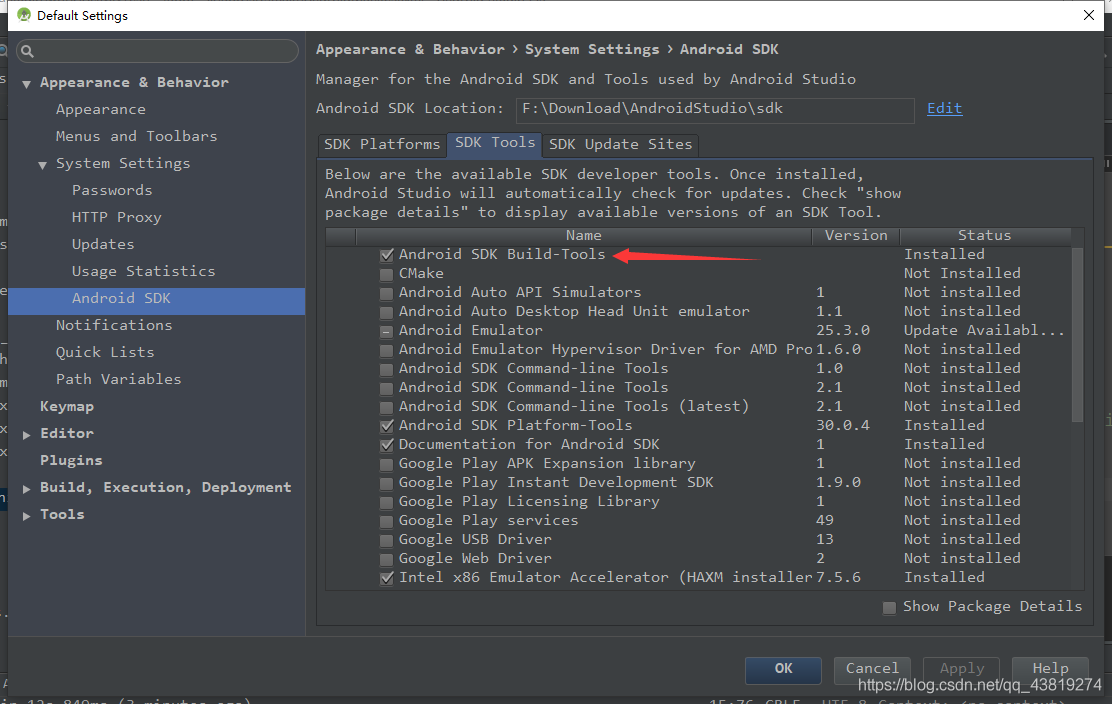Enable Google Play Instant Development SDK
The height and width of the screenshot is (704, 1112).
tap(387, 484)
